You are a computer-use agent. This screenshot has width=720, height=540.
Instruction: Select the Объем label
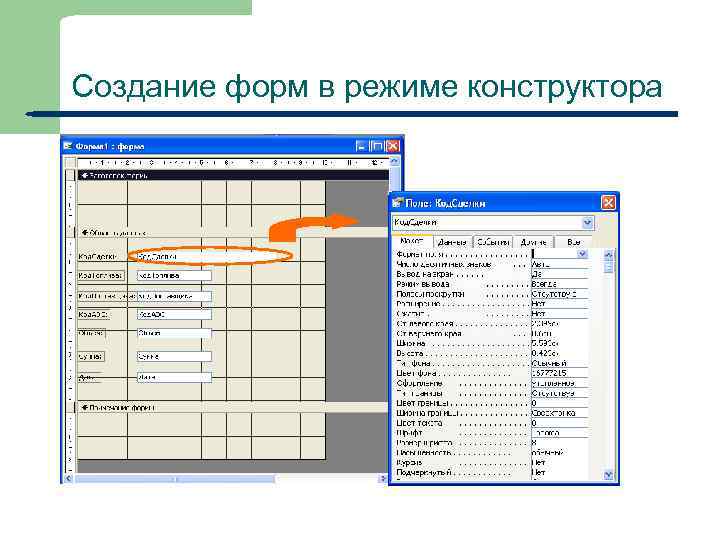point(91,333)
